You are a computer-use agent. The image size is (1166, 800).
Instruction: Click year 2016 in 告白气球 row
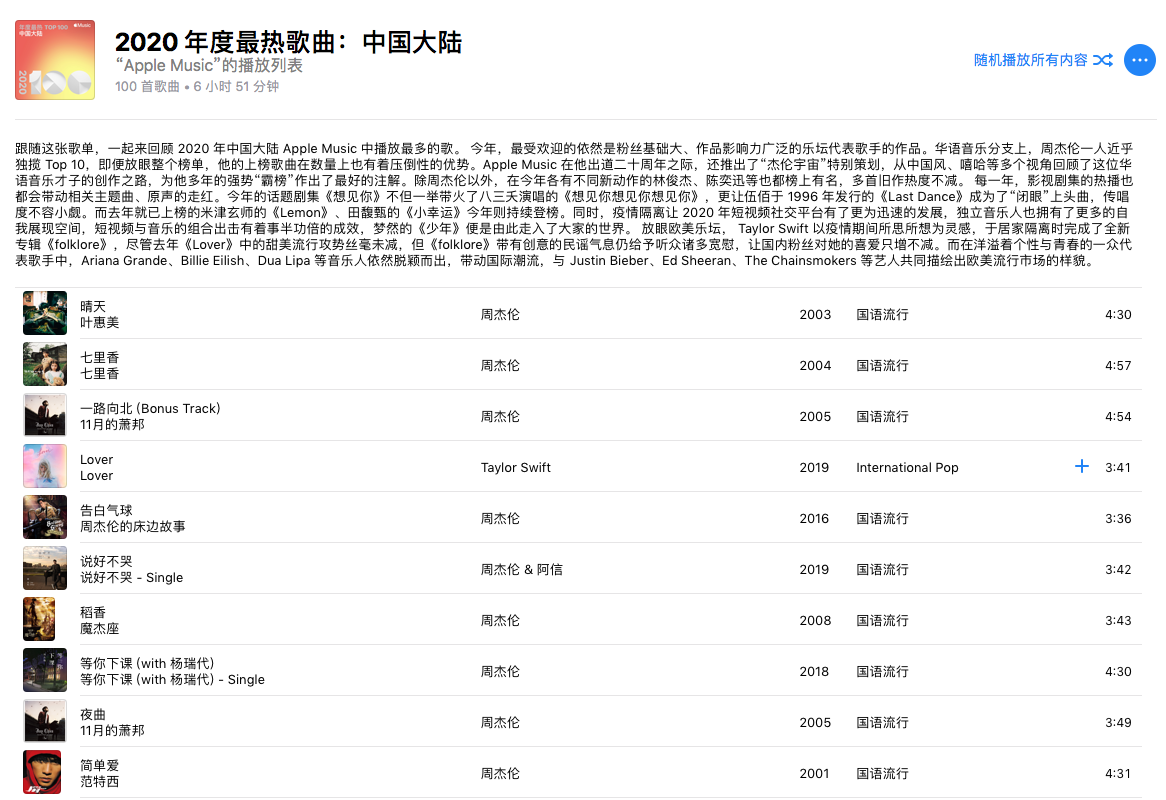814,518
